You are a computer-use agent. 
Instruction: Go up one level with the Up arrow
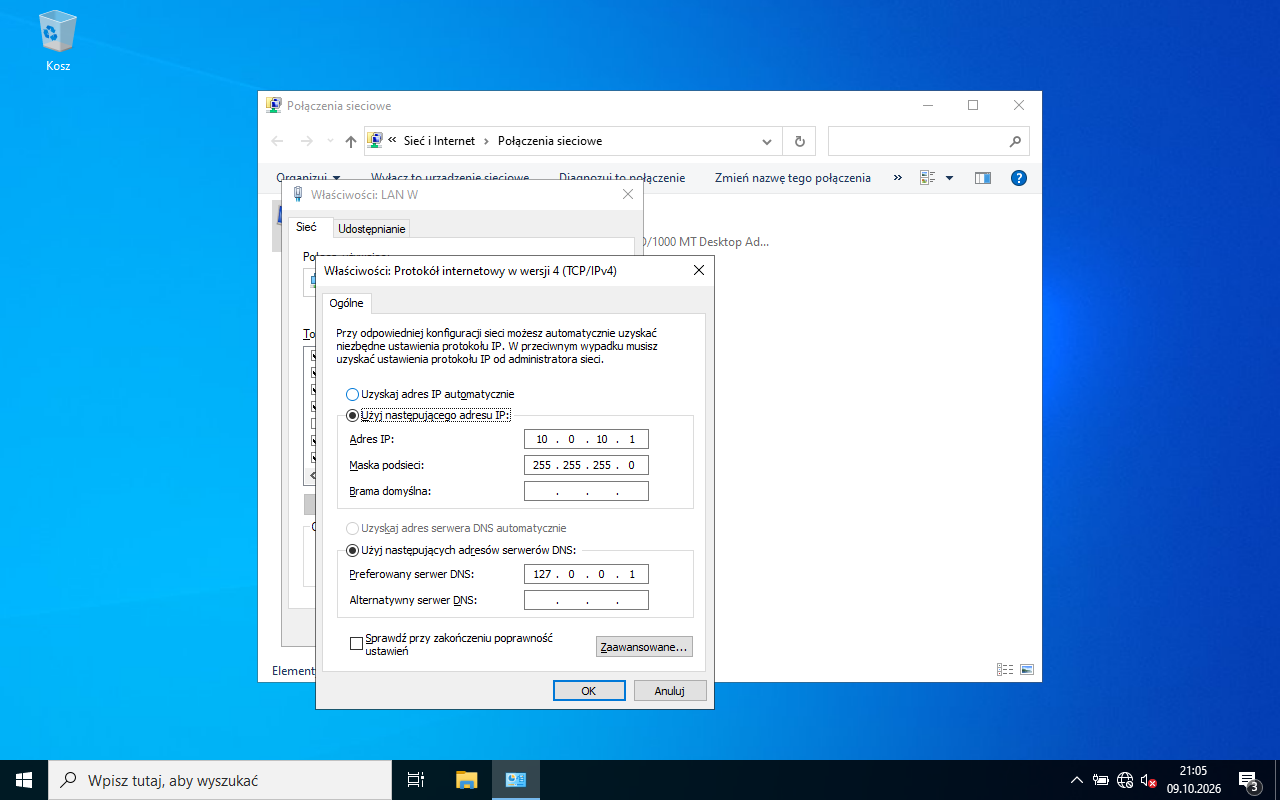click(351, 141)
